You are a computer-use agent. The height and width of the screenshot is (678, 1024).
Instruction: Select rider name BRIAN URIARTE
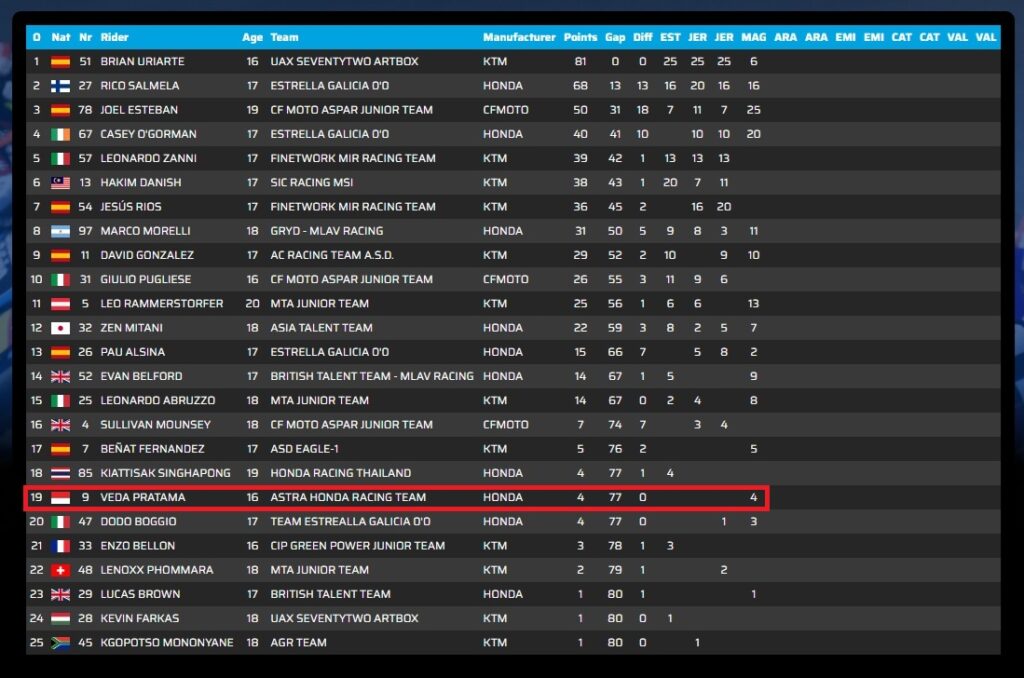coord(142,61)
